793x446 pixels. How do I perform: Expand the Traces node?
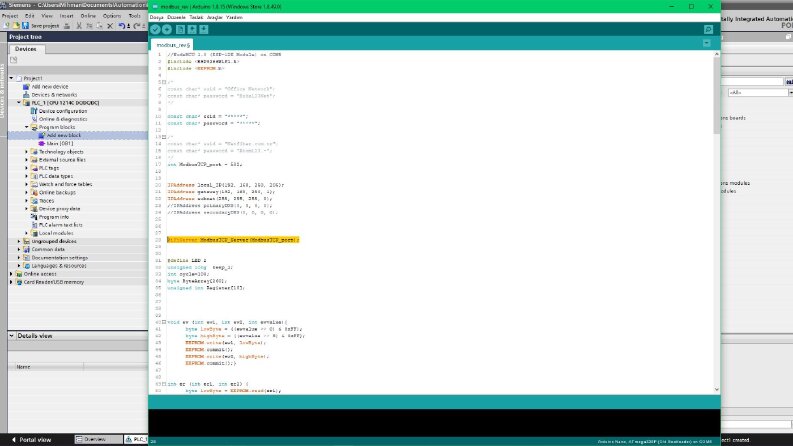pos(27,201)
